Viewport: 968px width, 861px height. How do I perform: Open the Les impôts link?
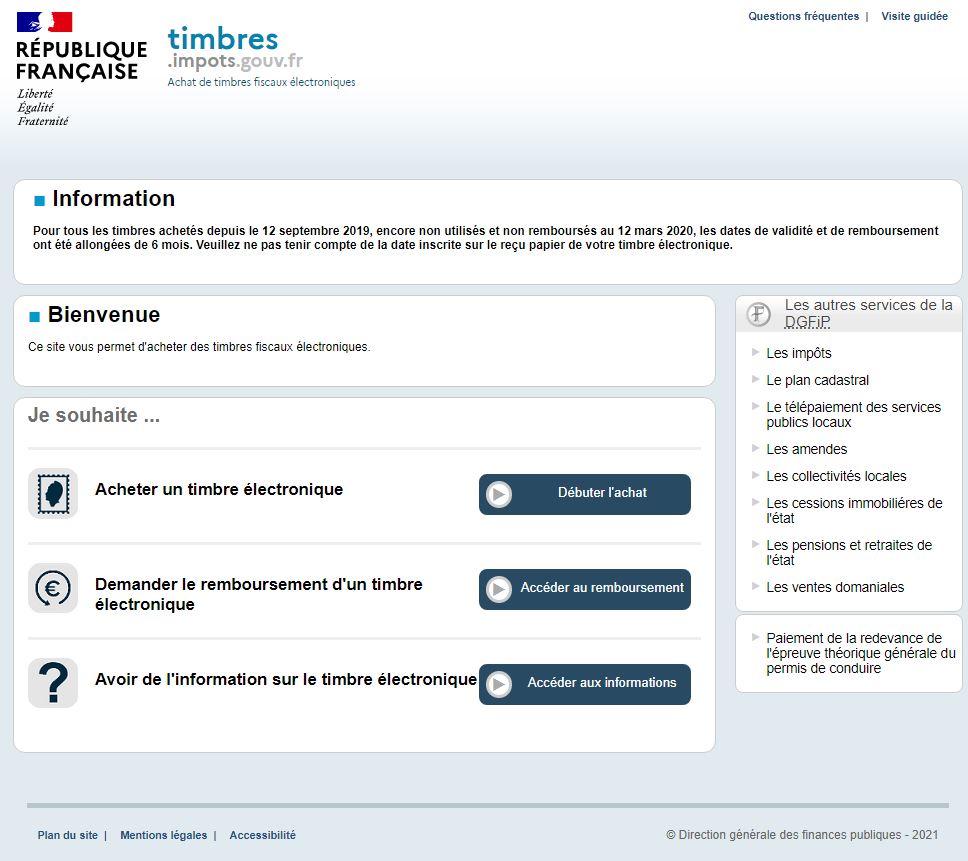click(x=799, y=353)
